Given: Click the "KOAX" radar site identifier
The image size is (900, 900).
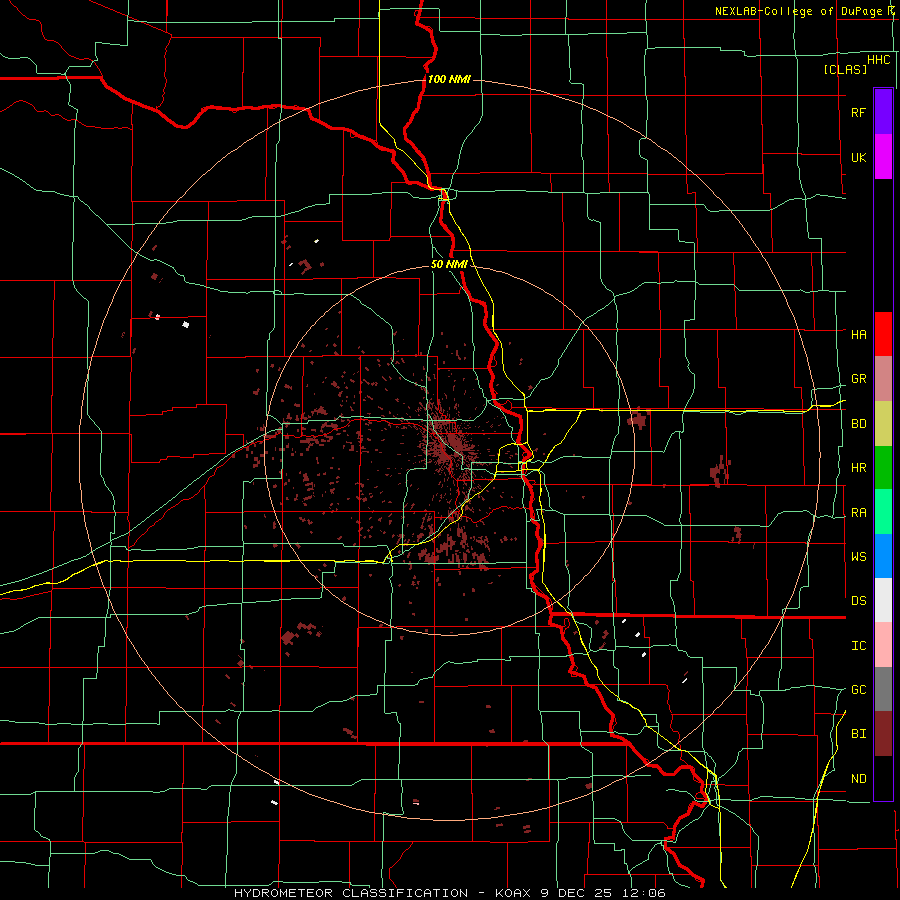Looking at the screenshot, I should click(x=514, y=893).
